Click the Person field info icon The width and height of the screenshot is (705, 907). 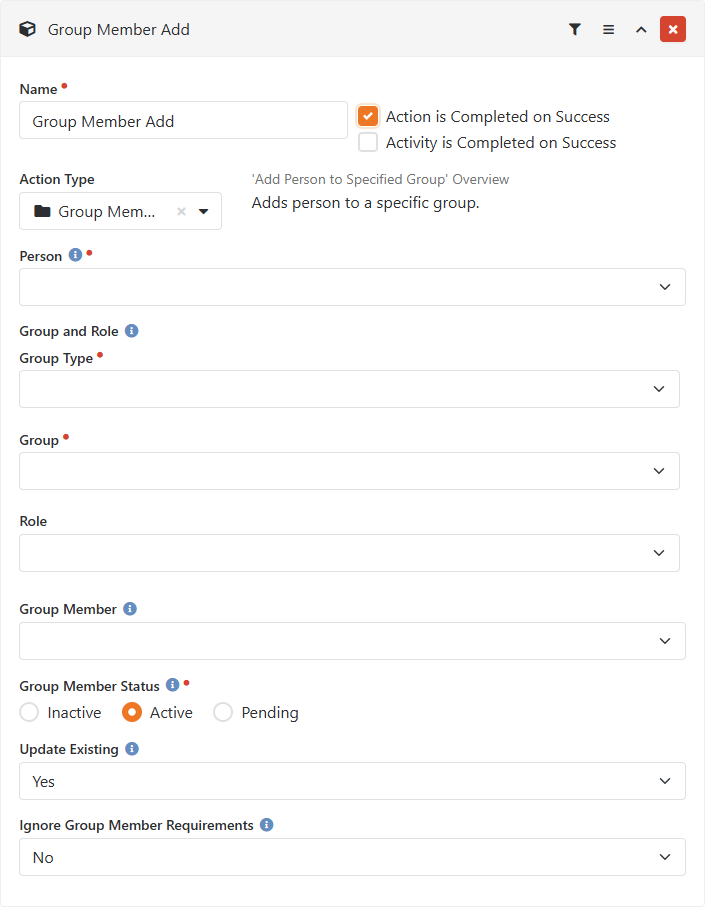pyautogui.click(x=75, y=255)
